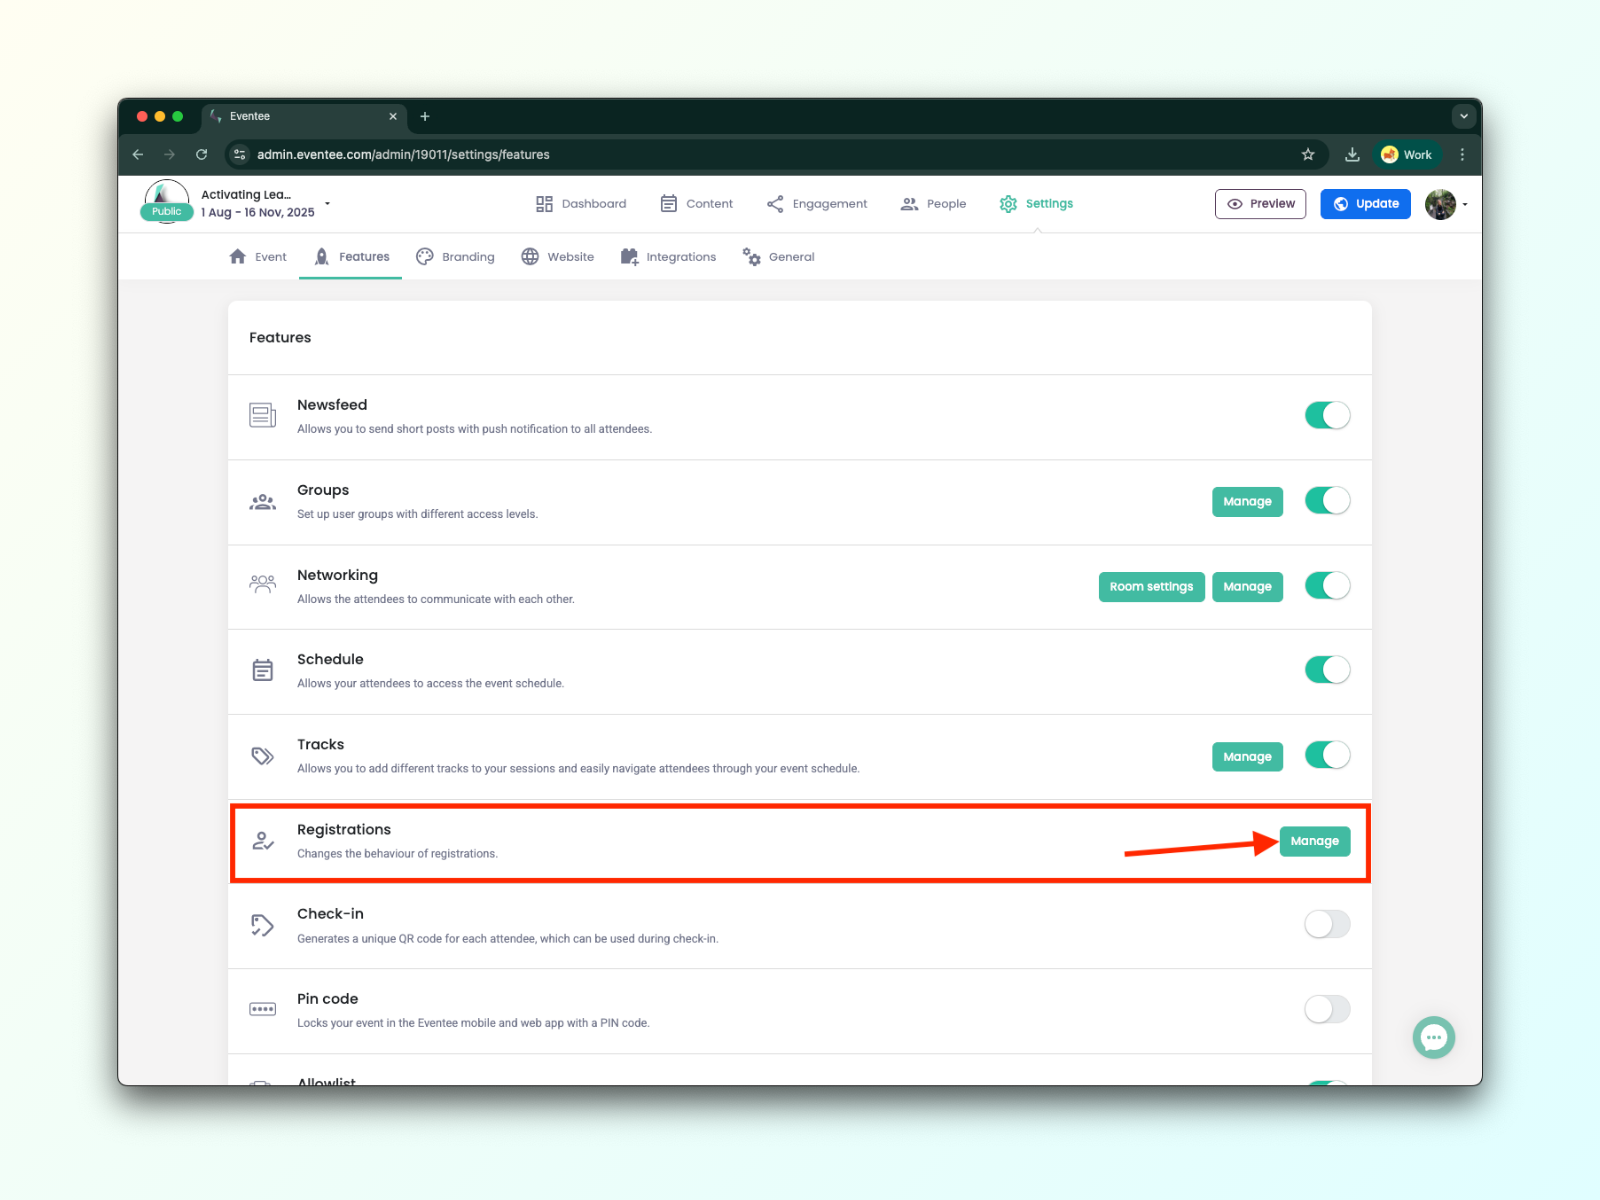
Task: Disable the Newsfeed toggle
Action: (1327, 415)
